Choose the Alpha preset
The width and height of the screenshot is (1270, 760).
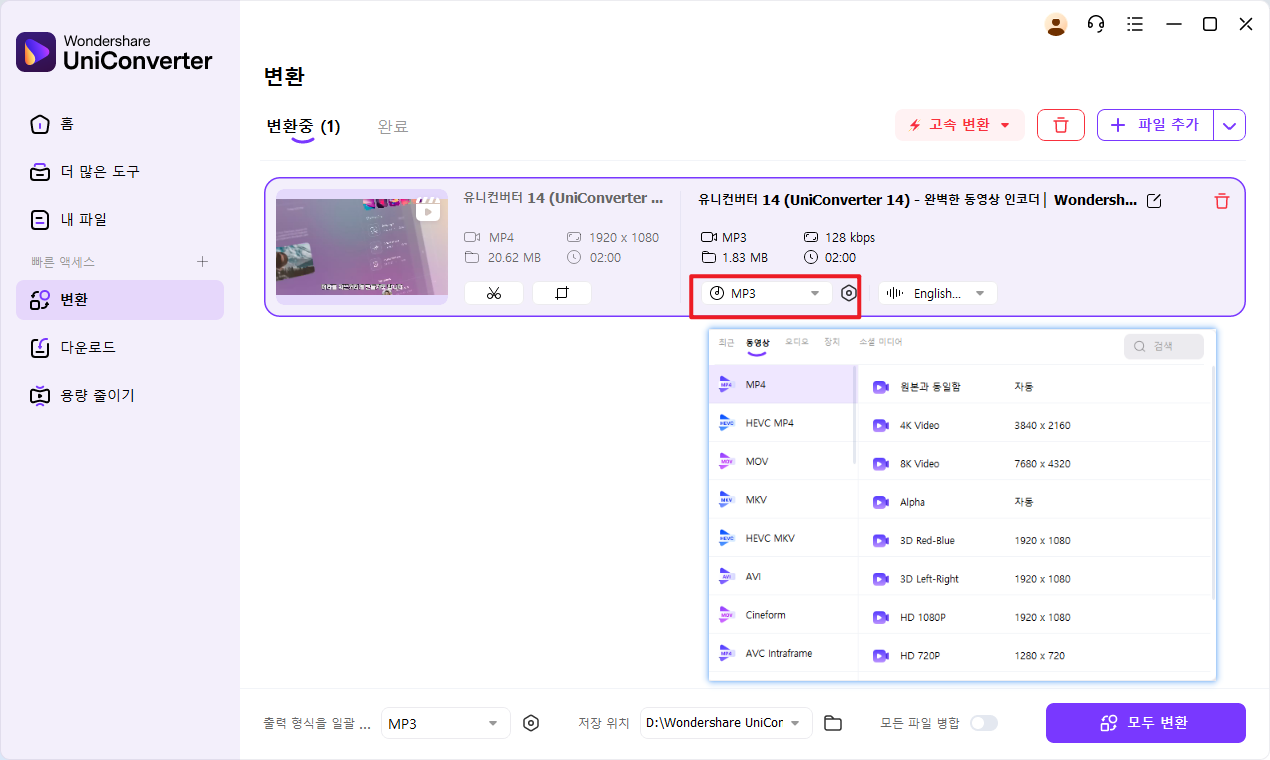[x=1035, y=502]
